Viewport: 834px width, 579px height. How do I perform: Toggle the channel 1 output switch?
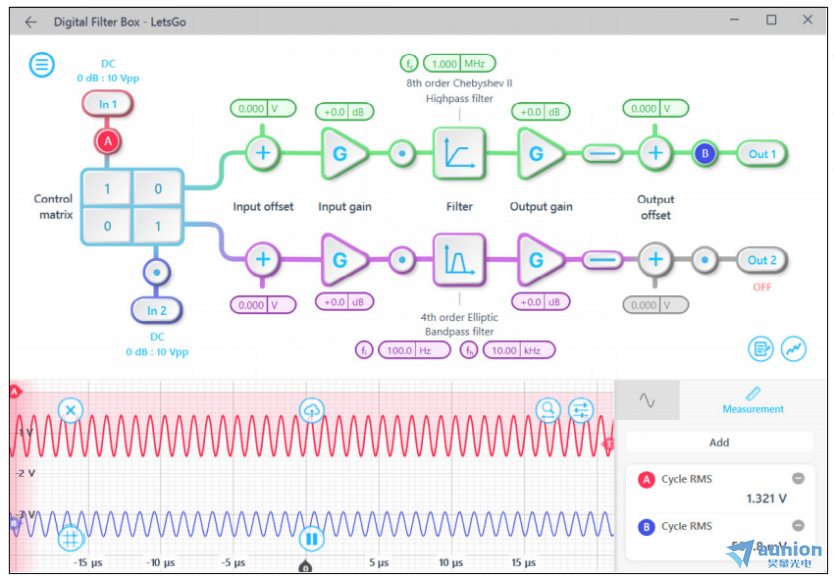tap(602, 154)
